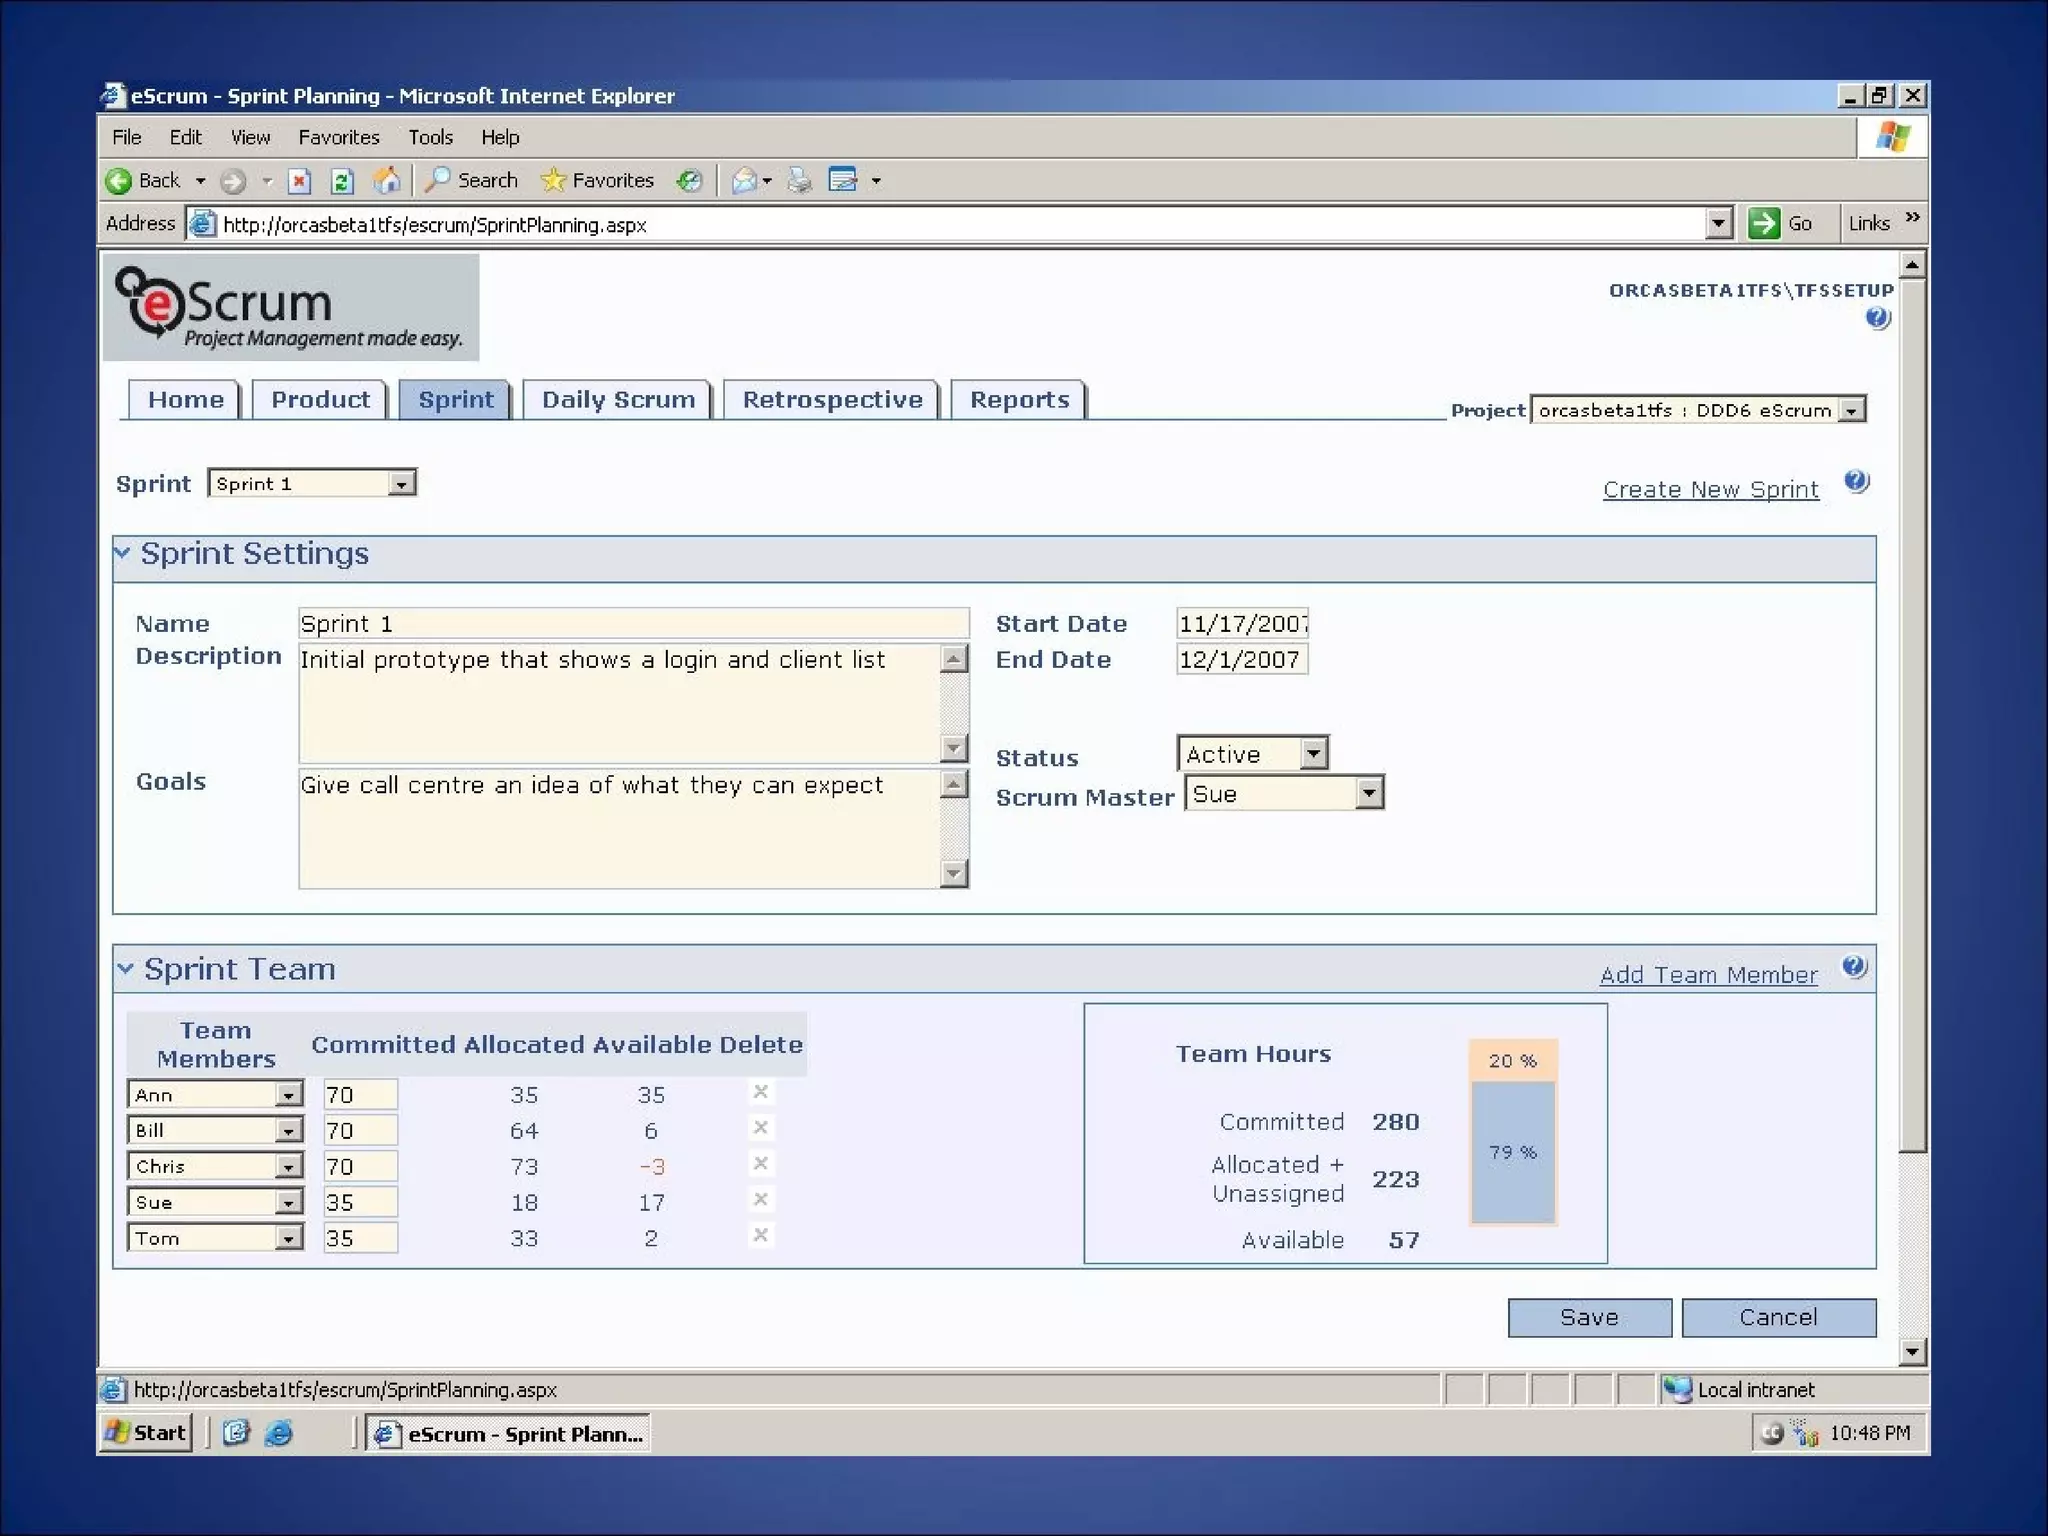Collapse the Sprint Settings section

[123, 552]
